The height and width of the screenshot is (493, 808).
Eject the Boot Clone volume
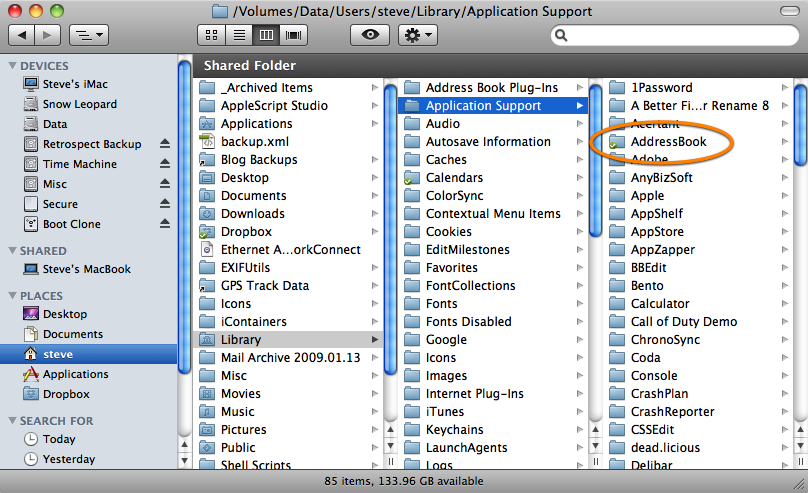[x=165, y=224]
